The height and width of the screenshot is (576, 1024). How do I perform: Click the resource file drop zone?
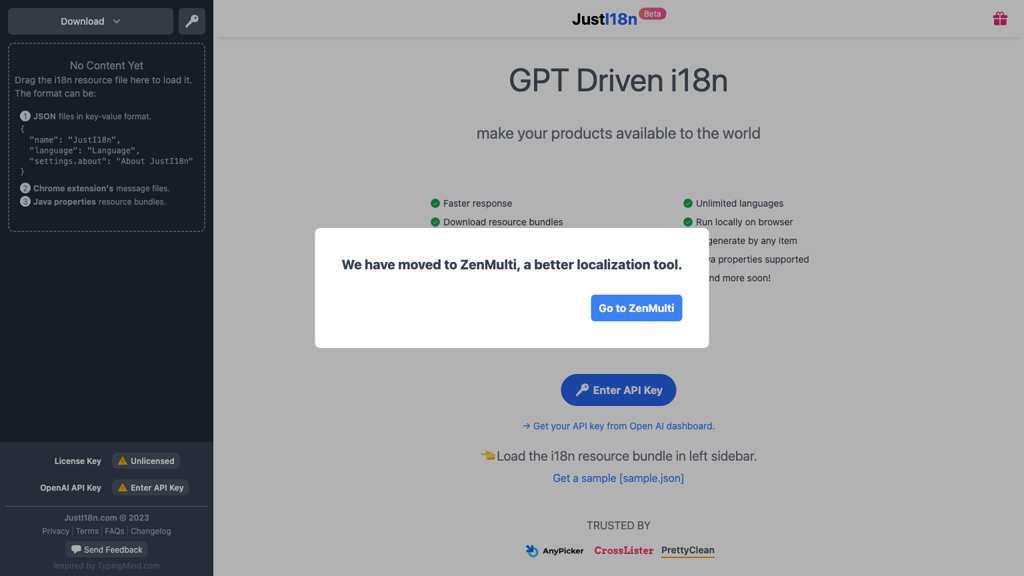click(x=106, y=137)
